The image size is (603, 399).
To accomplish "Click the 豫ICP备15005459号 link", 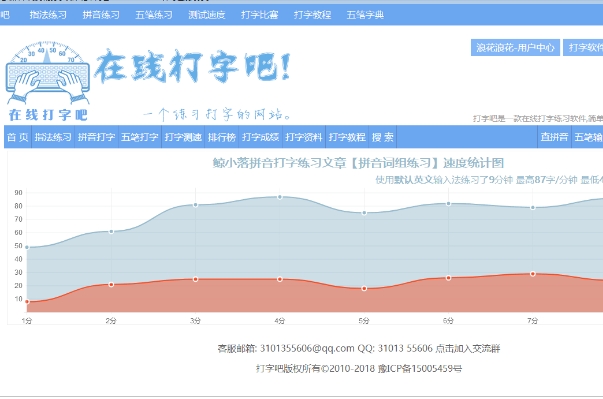I will pyautogui.click(x=420, y=369).
